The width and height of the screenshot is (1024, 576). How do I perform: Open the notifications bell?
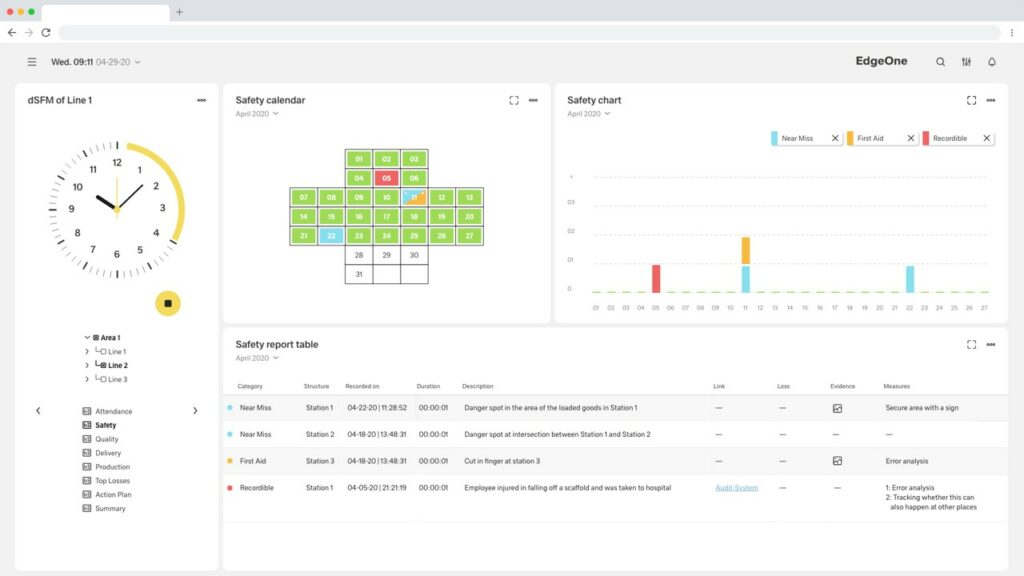(991, 61)
